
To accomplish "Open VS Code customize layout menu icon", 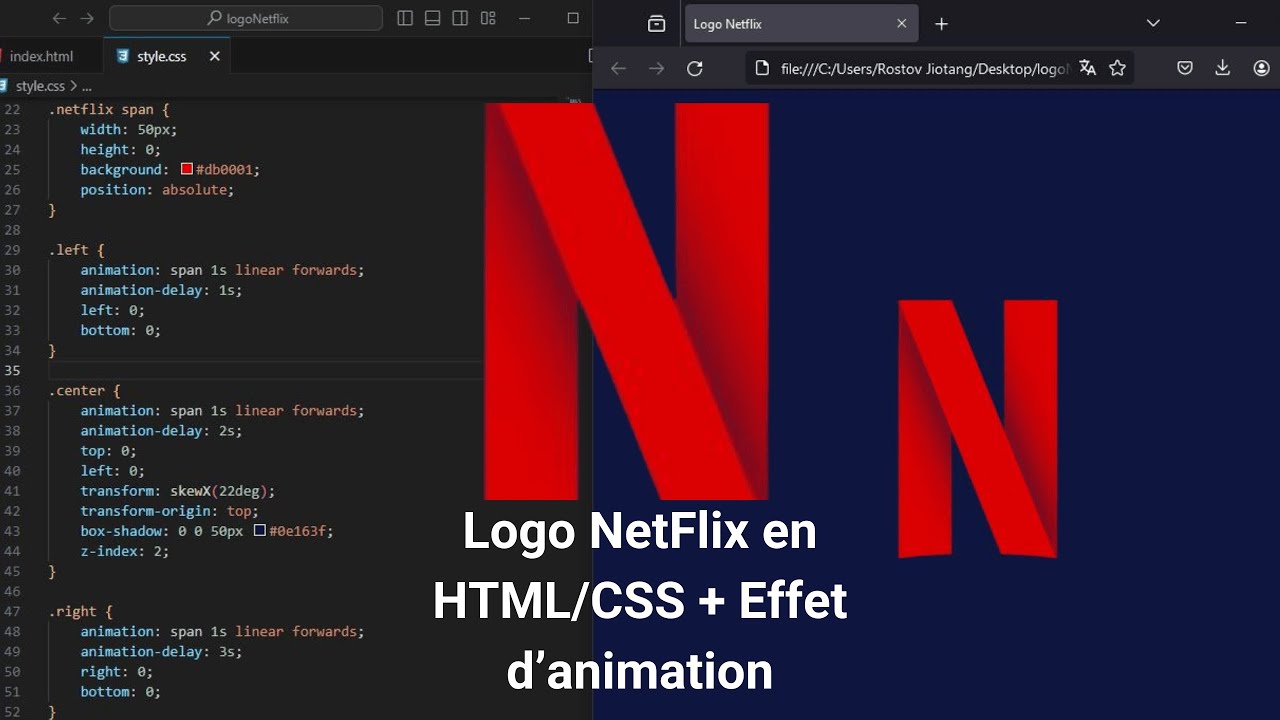I will click(488, 18).
